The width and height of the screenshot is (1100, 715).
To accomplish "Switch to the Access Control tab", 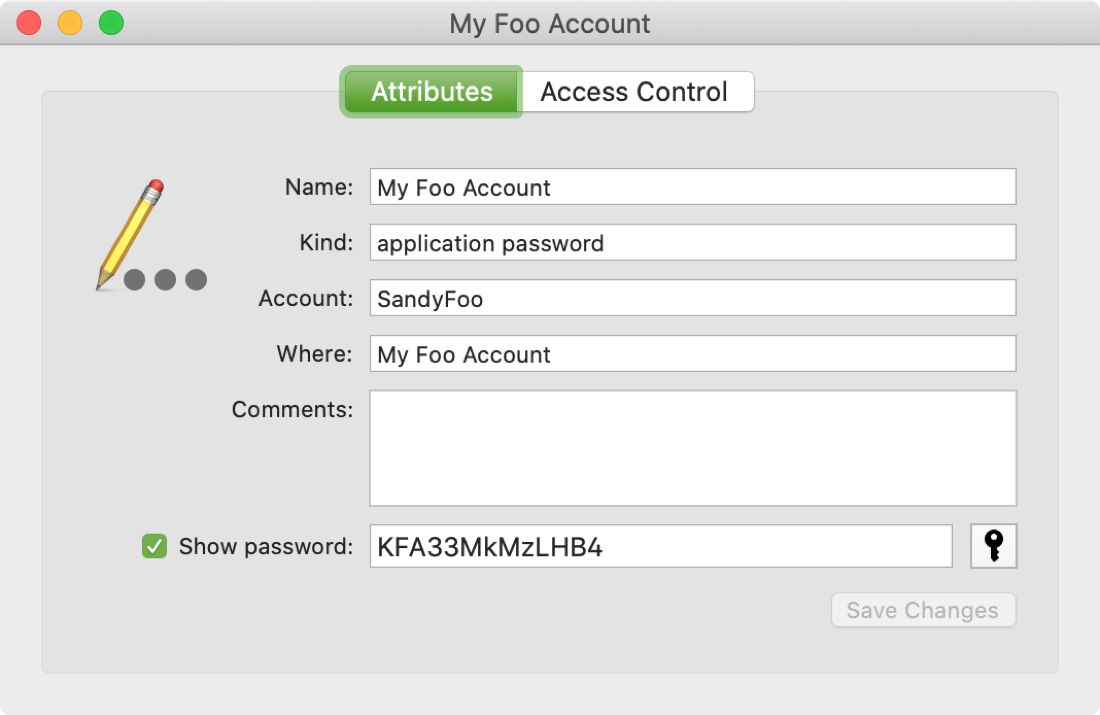I will [634, 92].
